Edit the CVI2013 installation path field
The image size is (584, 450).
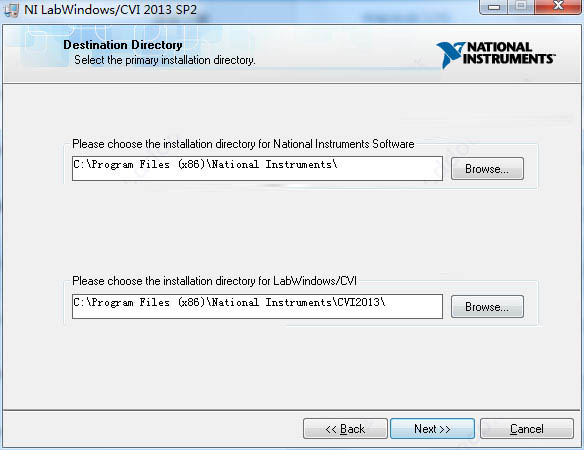pyautogui.click(x=257, y=307)
